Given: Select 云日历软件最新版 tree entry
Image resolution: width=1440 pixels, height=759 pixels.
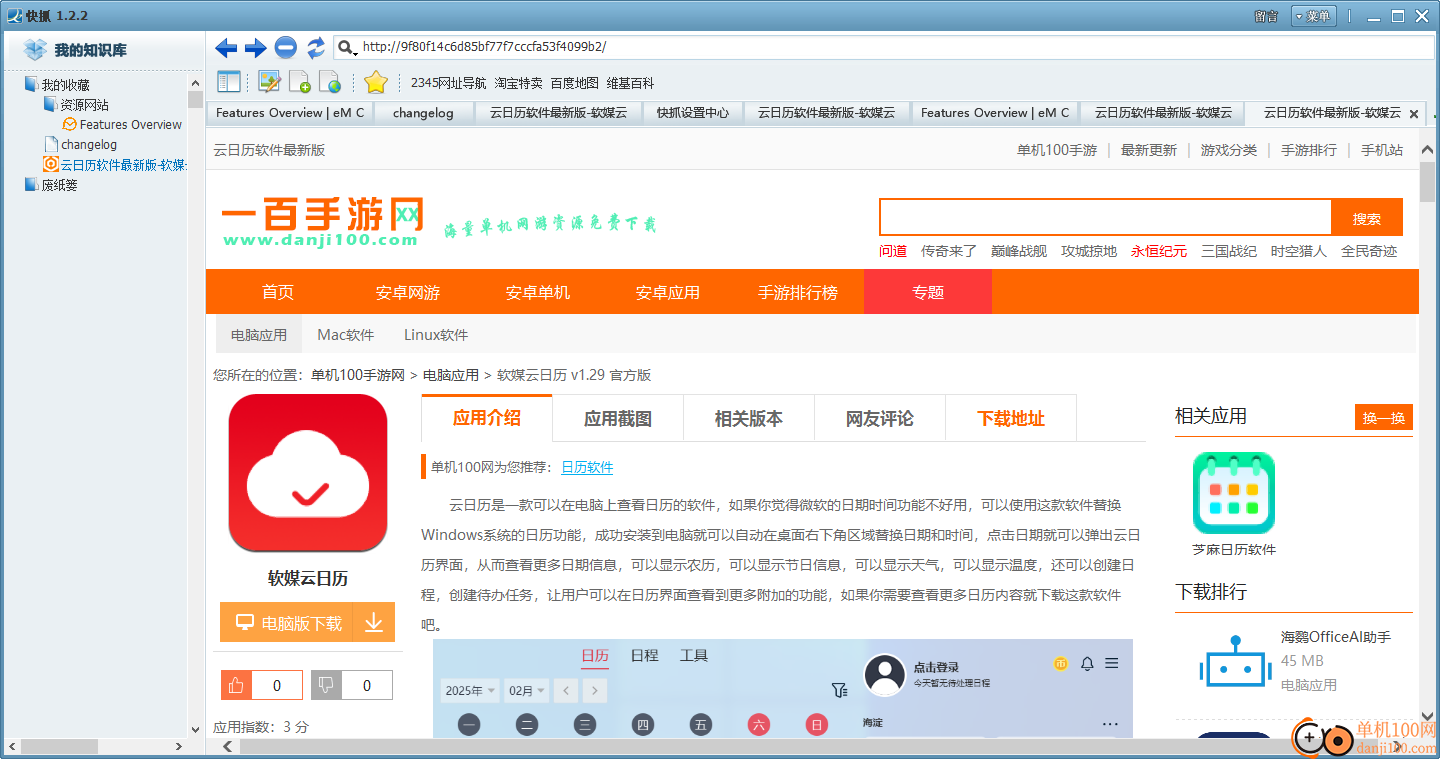Looking at the screenshot, I should [x=124, y=165].
